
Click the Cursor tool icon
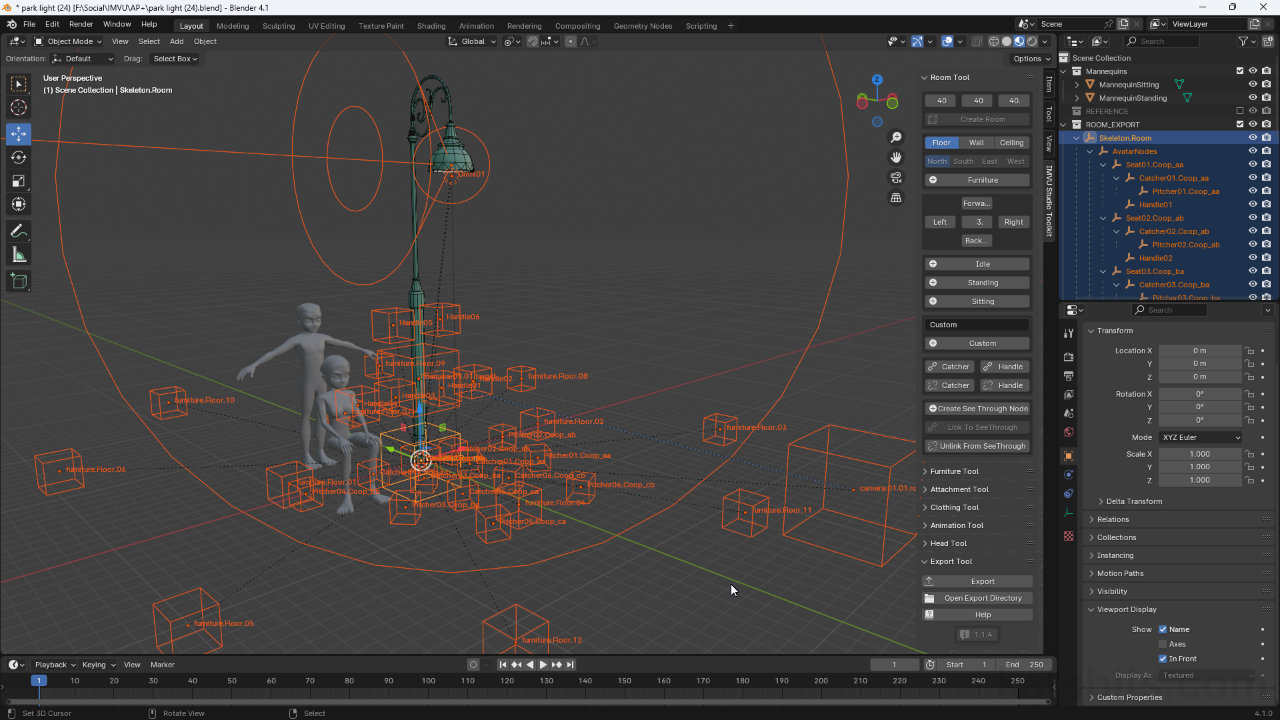(19, 108)
